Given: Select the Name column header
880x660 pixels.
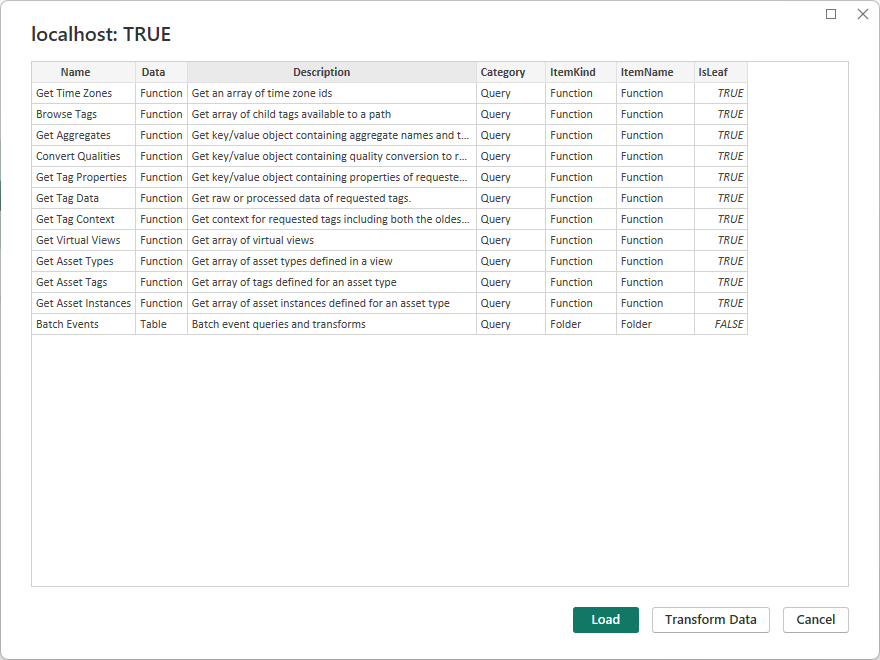Looking at the screenshot, I should click(x=75, y=72).
